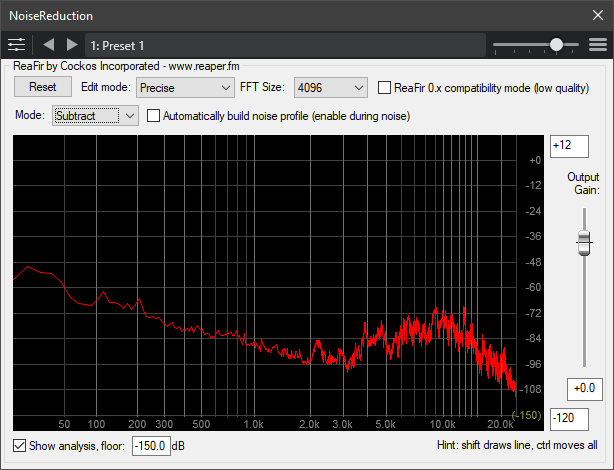Screen dimensions: 614x470
Task: Open the Edit mode Precise dropdown
Action: point(185,87)
